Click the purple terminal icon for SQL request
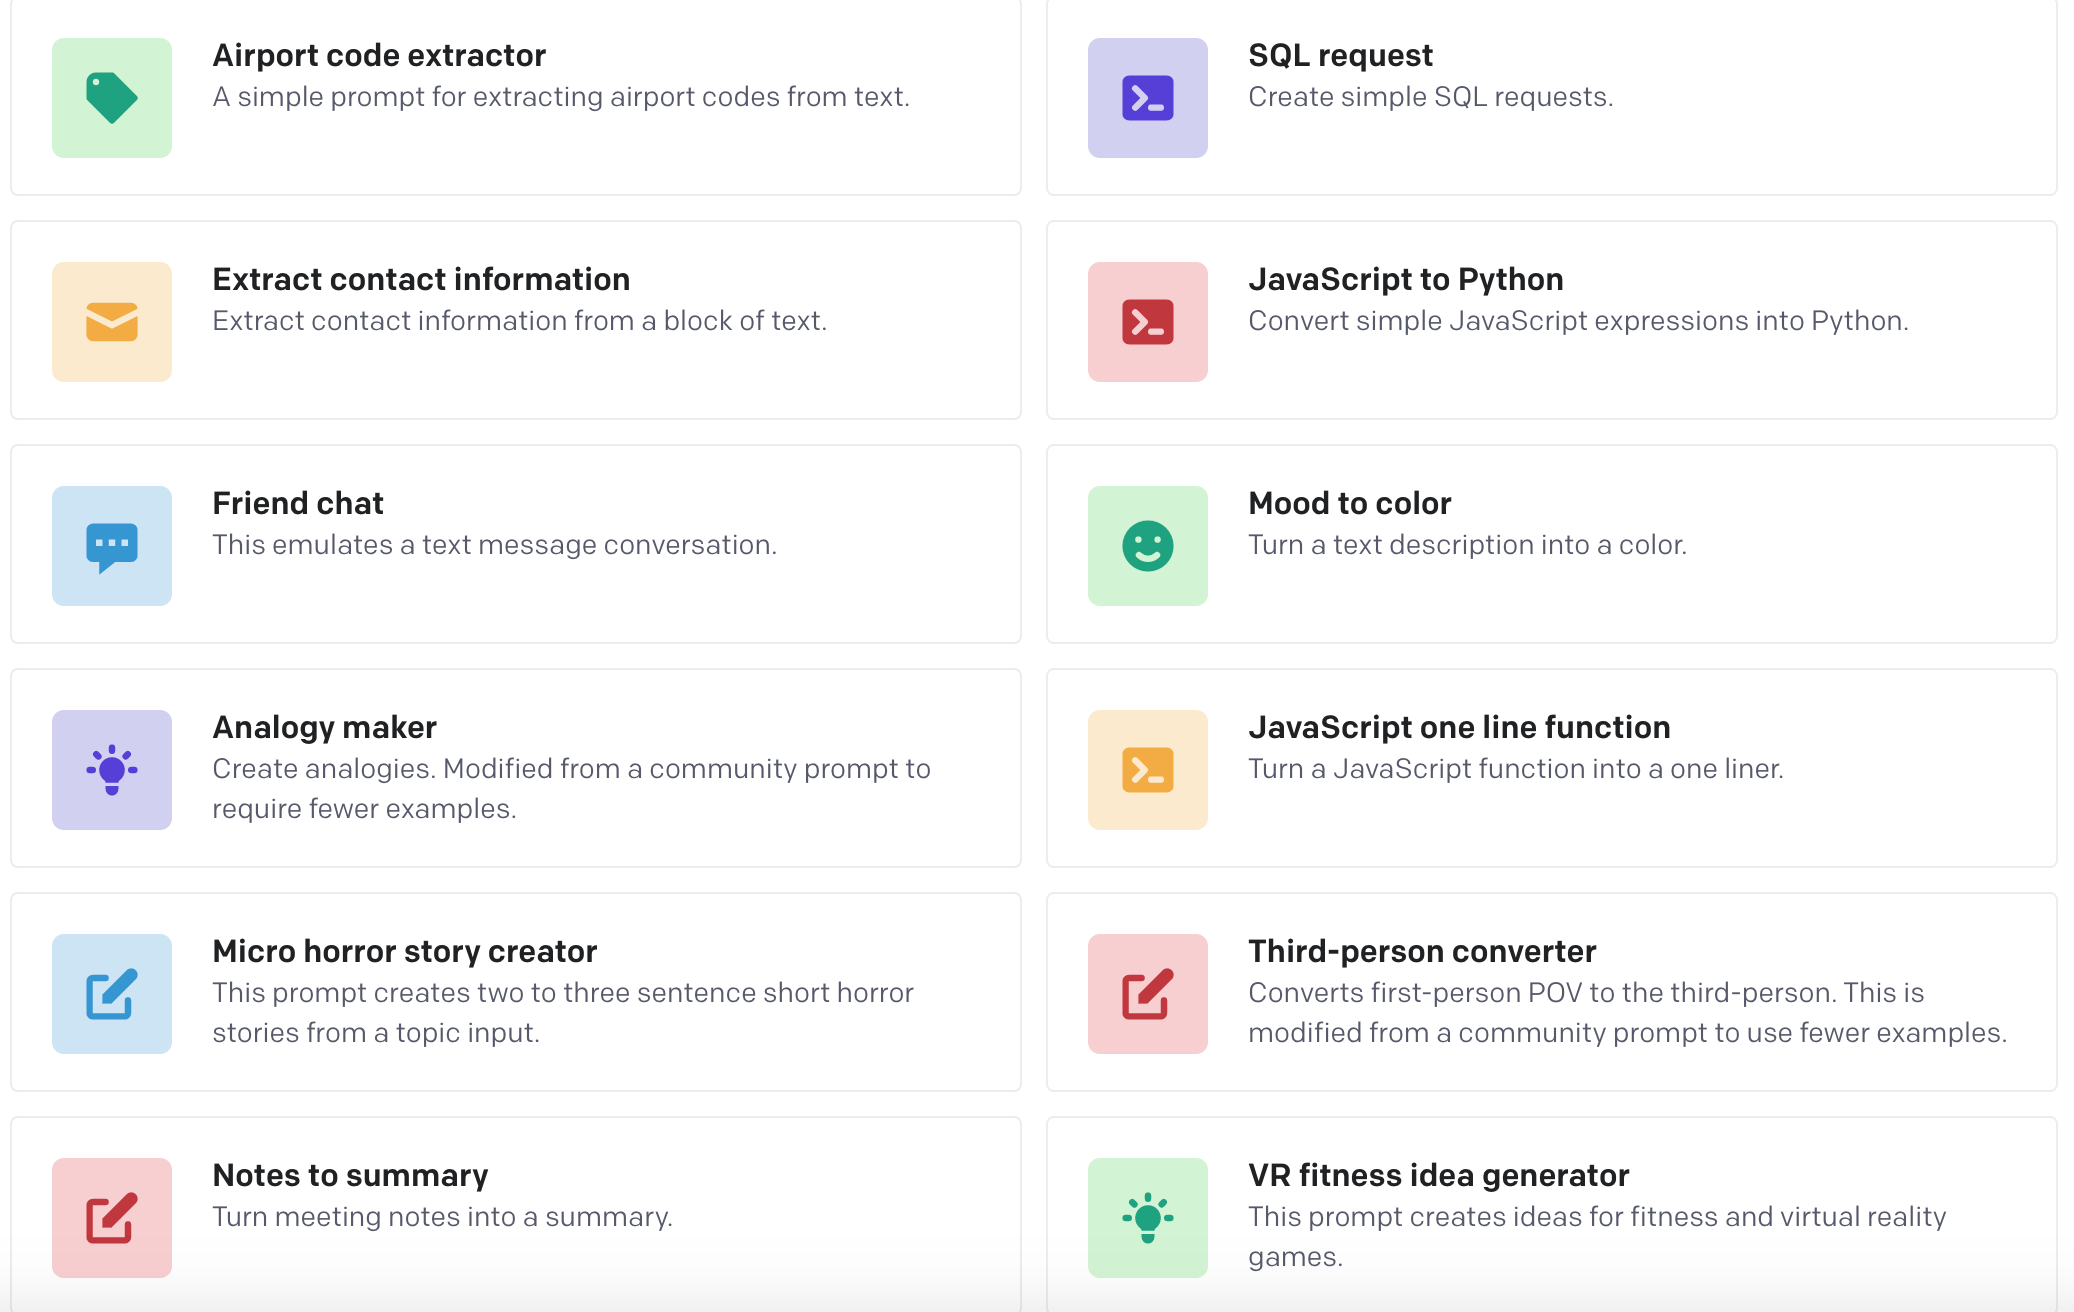 click(1148, 98)
